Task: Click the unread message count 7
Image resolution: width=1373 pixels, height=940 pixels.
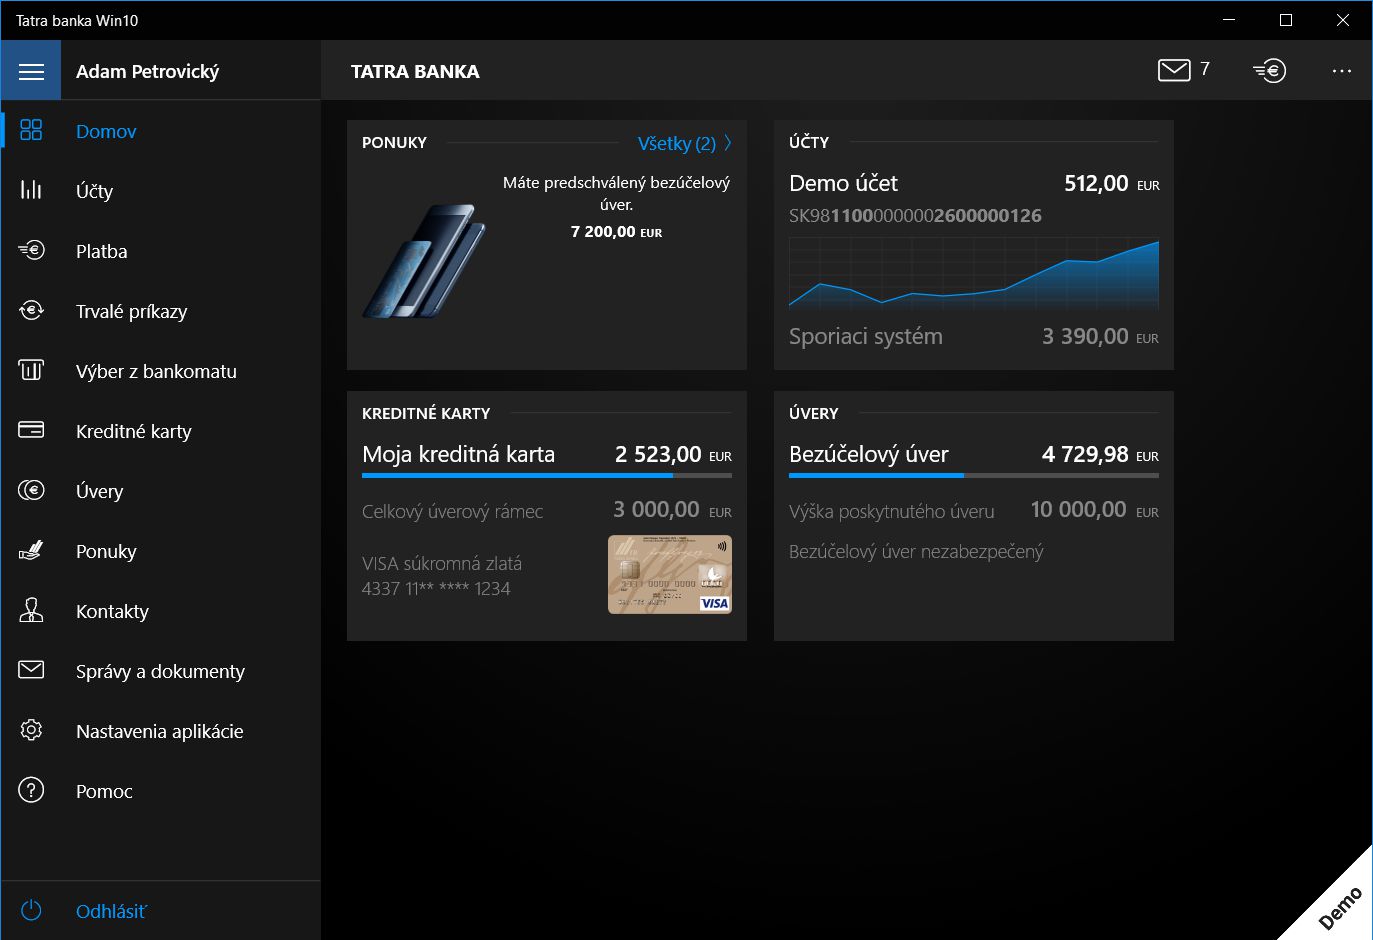Action: 1205,69
